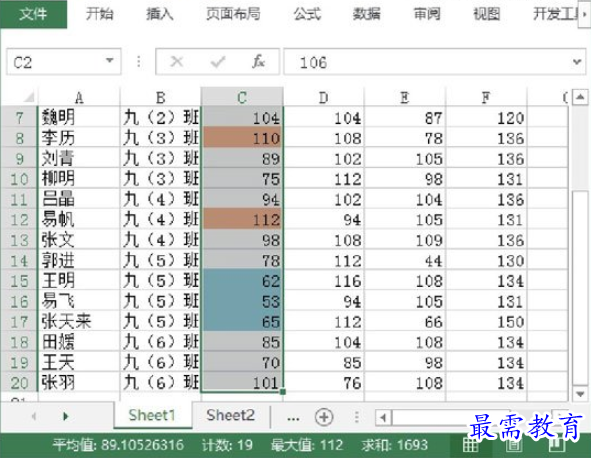
Task: Expand the formula bar chevron
Action: point(577,61)
